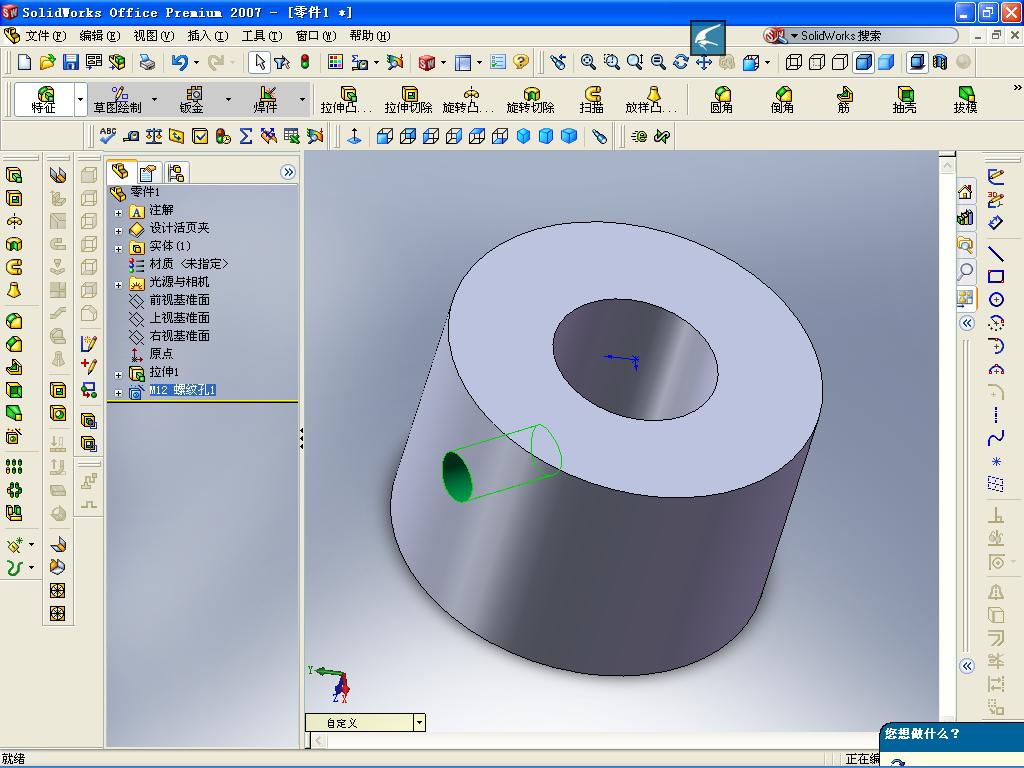Toggle Shaded With Edges display mode

863,62
